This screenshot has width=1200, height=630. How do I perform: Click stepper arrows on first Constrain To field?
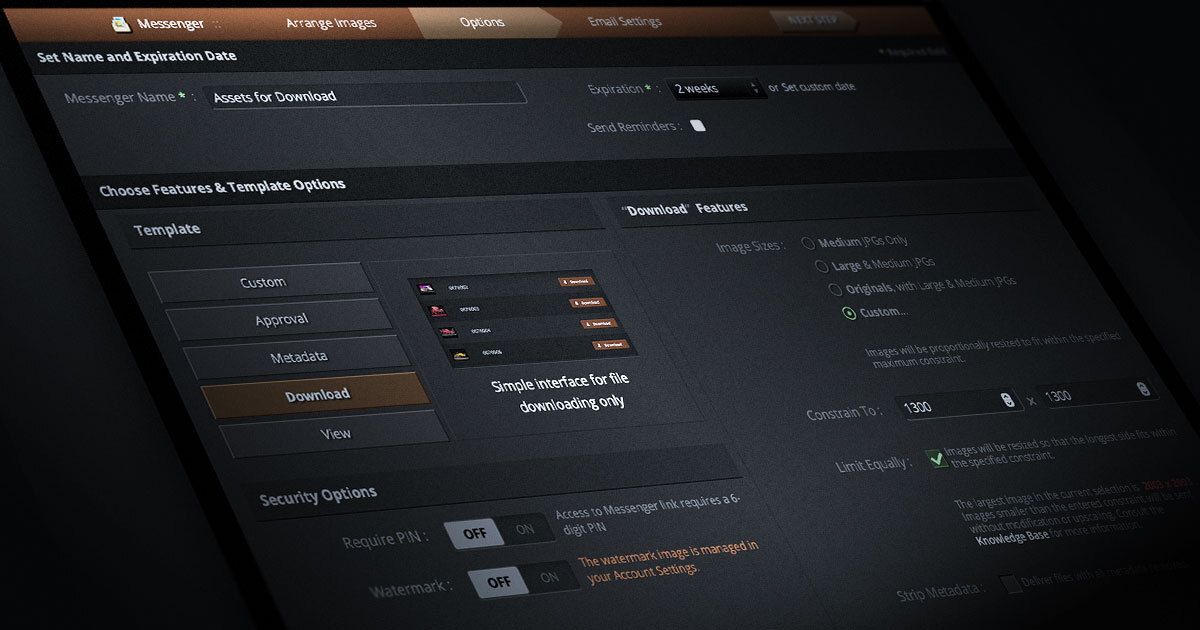[x=1007, y=401]
